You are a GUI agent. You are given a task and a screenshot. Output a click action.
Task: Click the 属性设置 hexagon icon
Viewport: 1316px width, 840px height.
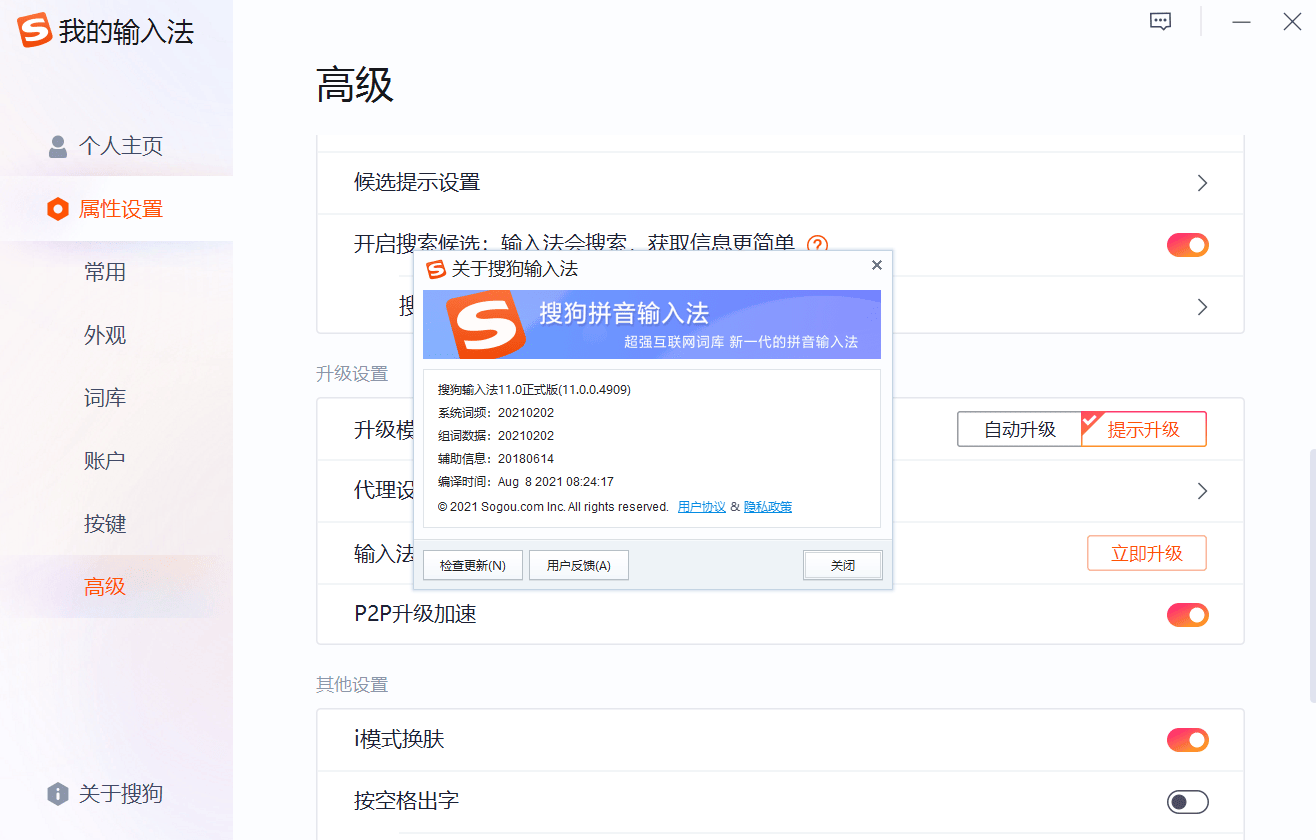[58, 209]
